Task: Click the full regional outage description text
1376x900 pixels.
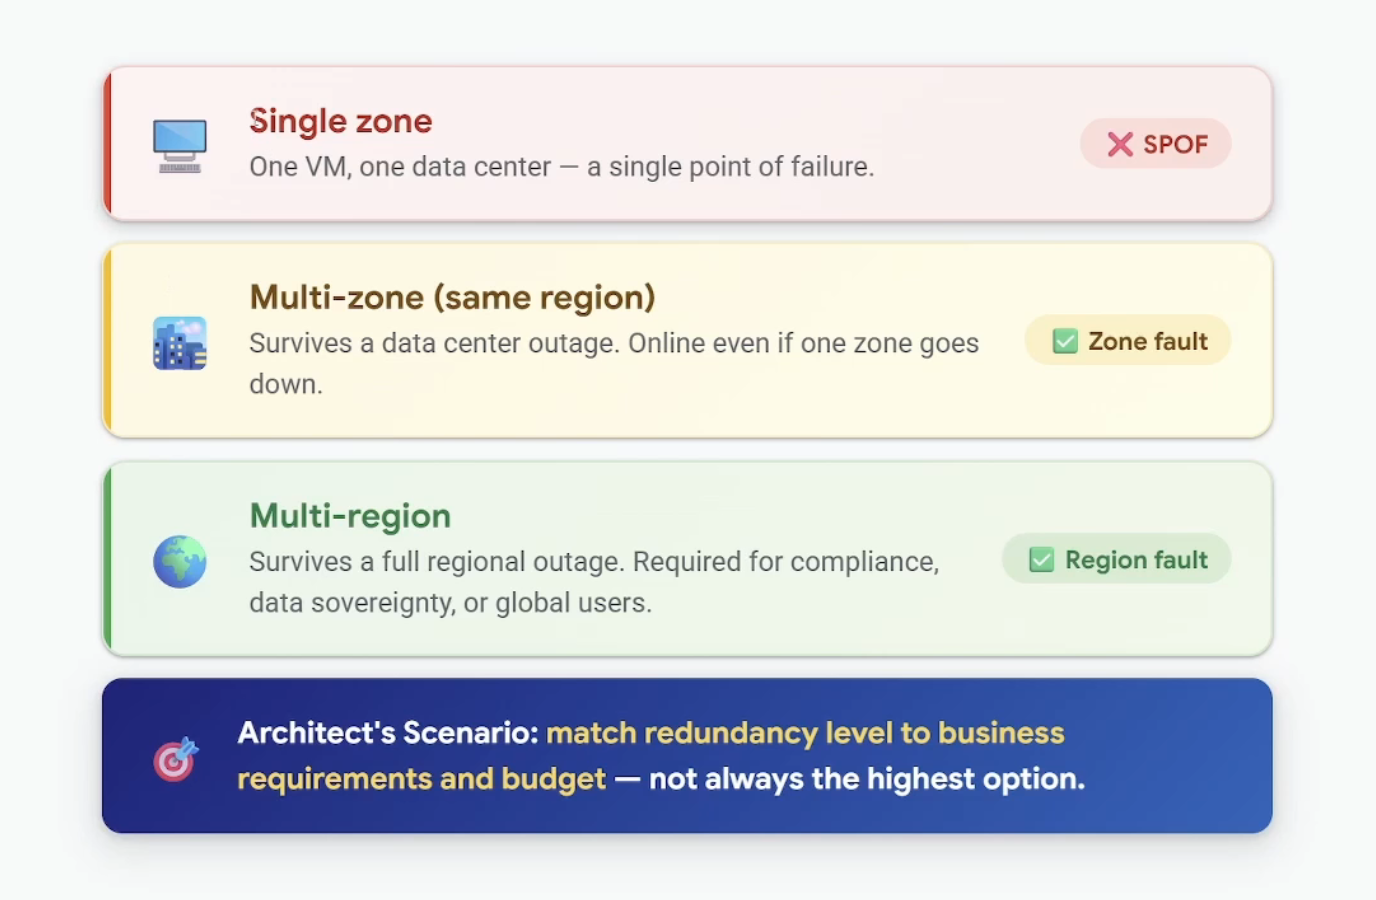Action: pos(594,581)
